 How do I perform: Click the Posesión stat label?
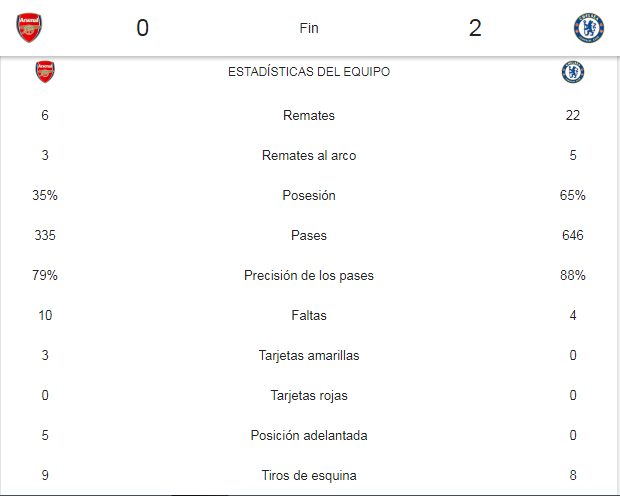[309, 195]
